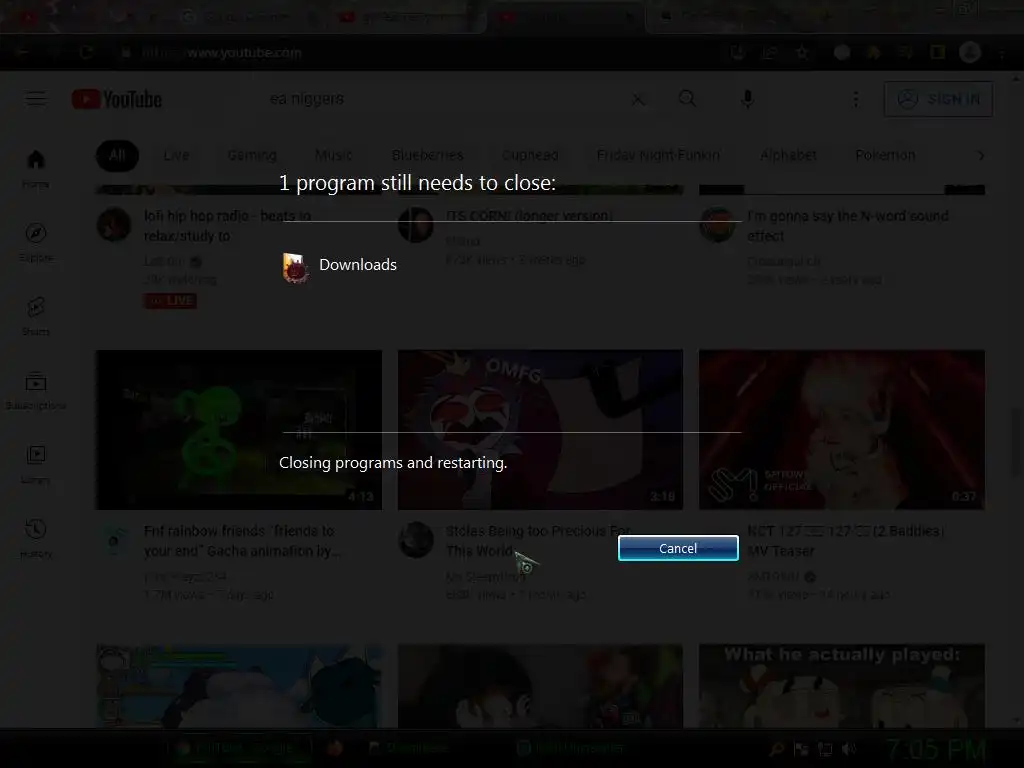
Task: Play the Fnf rainbow friends video thumbnail
Action: (x=239, y=430)
